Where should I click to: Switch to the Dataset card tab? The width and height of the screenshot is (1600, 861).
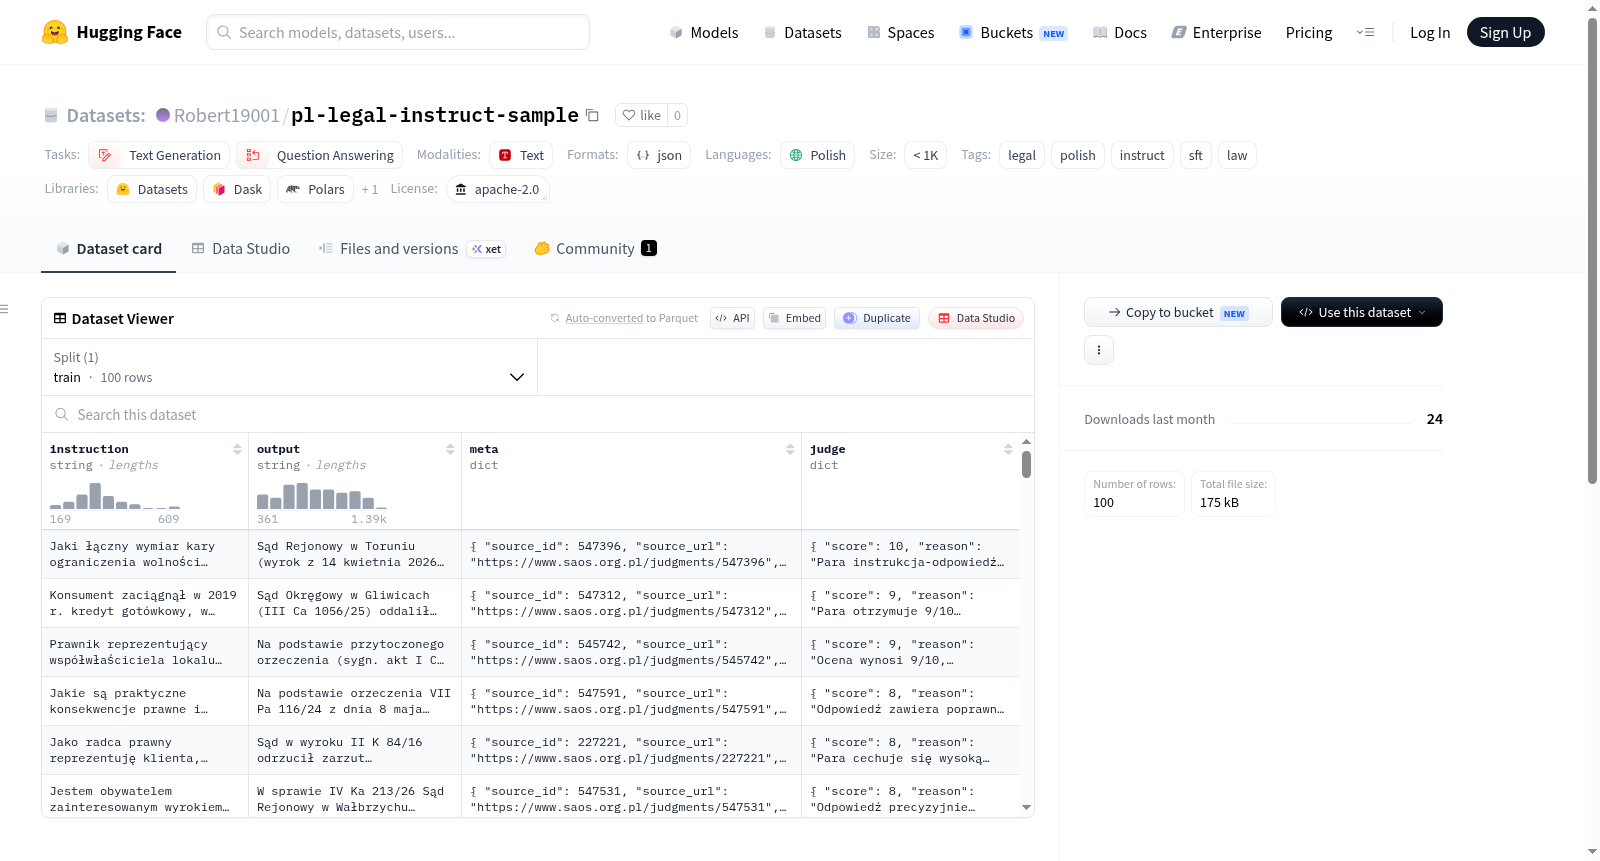(x=109, y=249)
